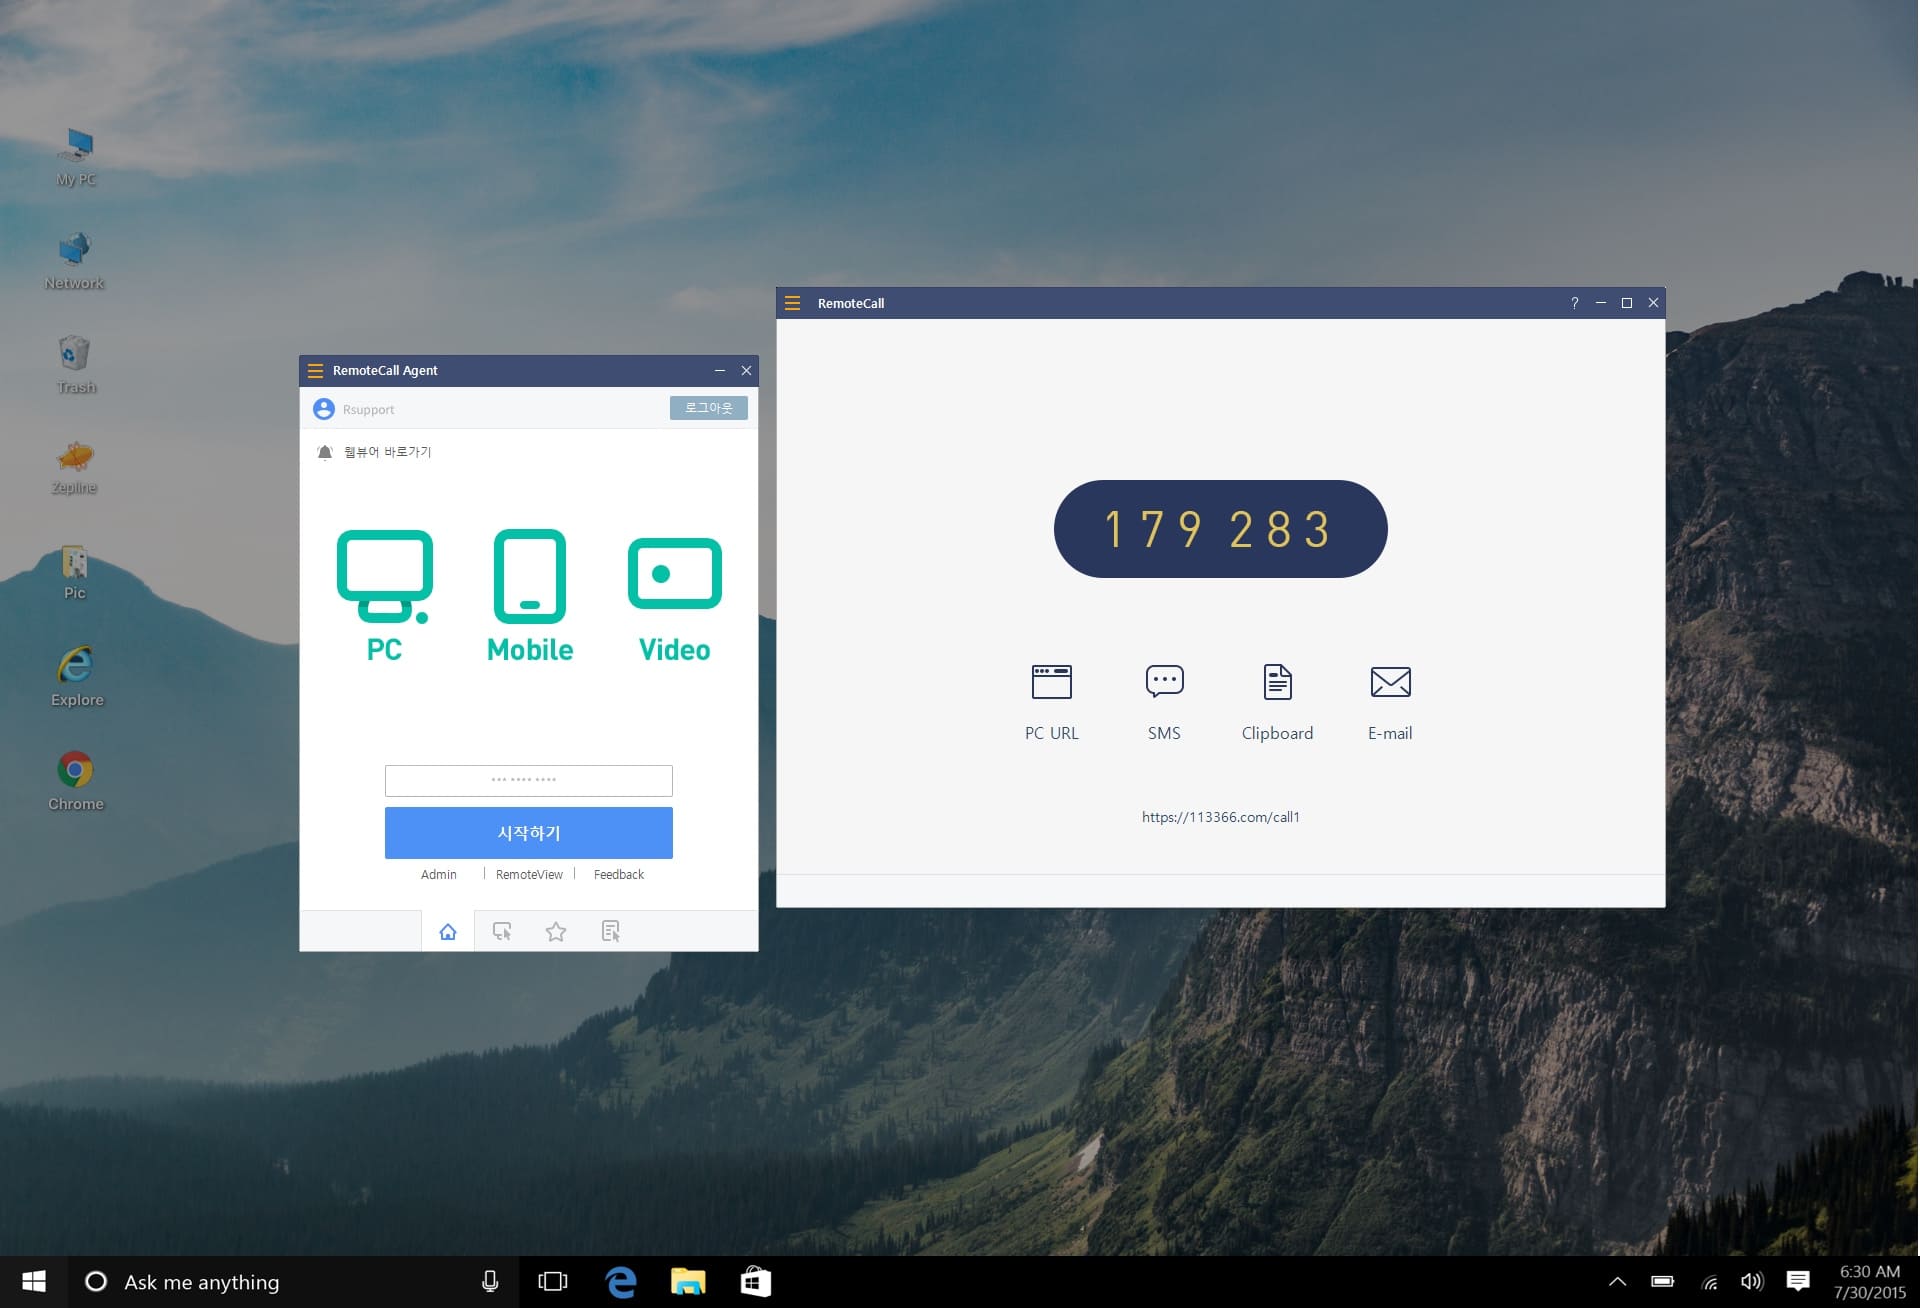Viewport: 1920px width, 1308px height.
Task: Open Zepline desktop icon
Action: click(x=75, y=467)
